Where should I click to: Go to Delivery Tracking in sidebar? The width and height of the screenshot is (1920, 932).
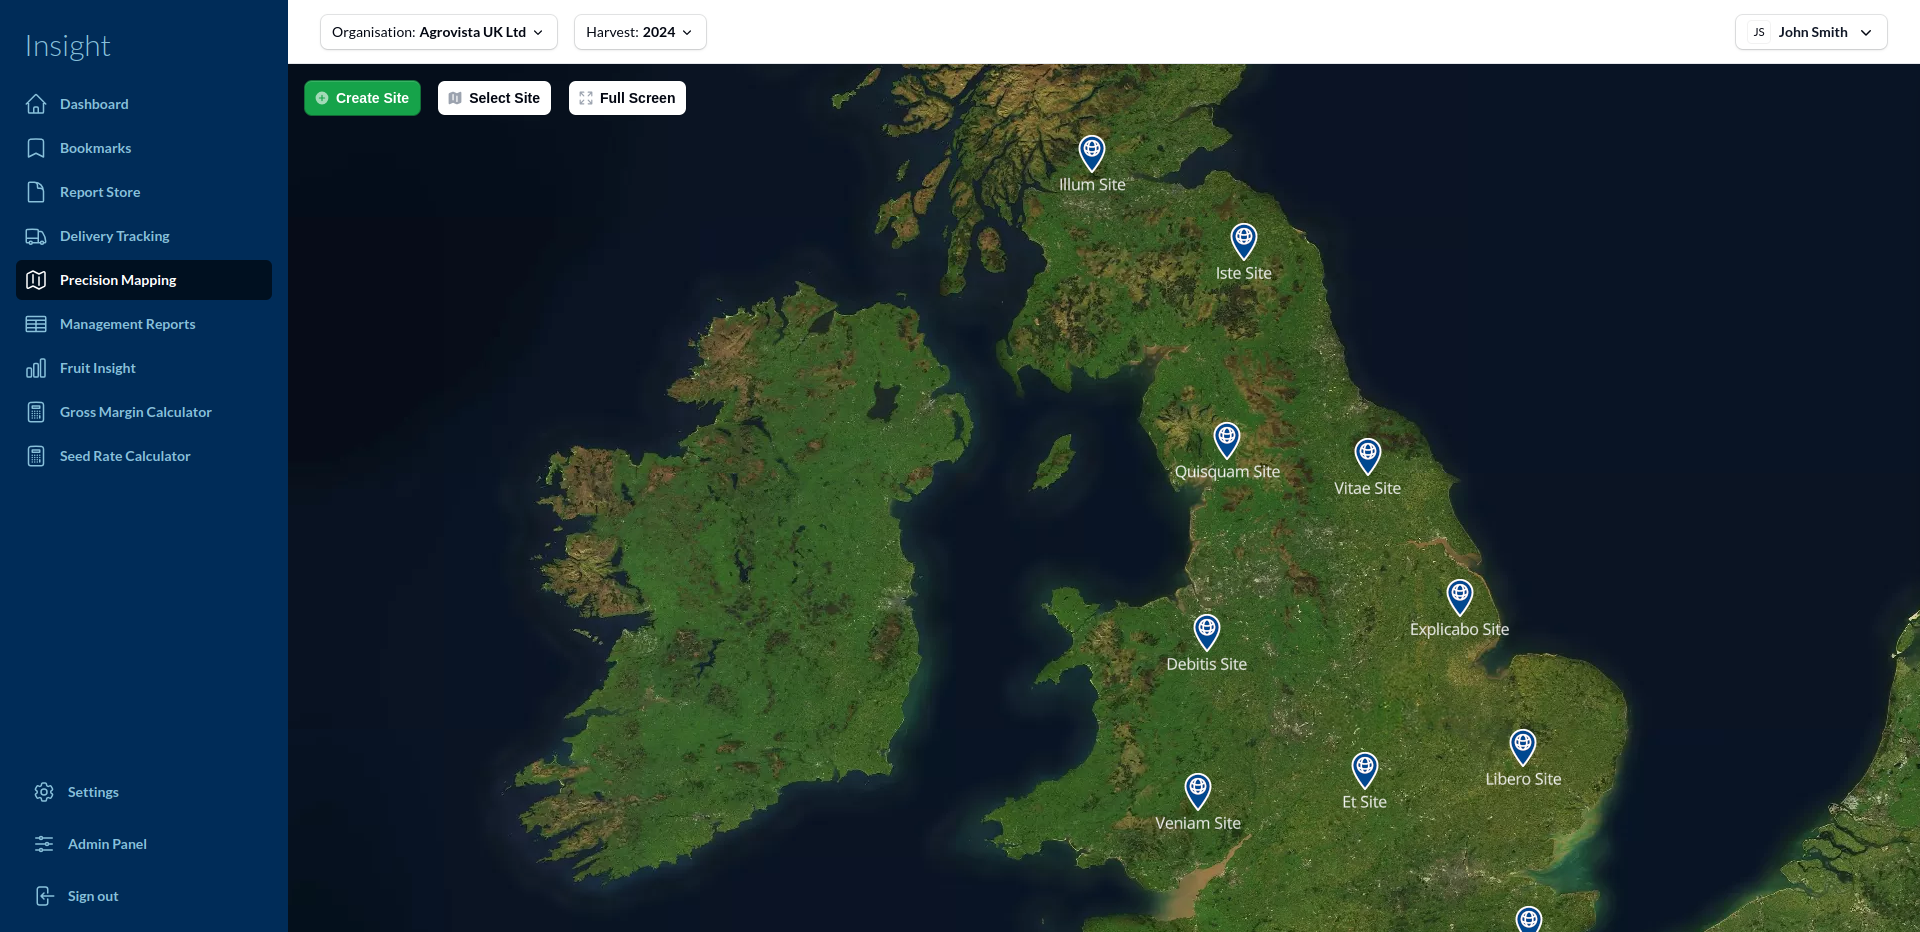[x=114, y=236]
